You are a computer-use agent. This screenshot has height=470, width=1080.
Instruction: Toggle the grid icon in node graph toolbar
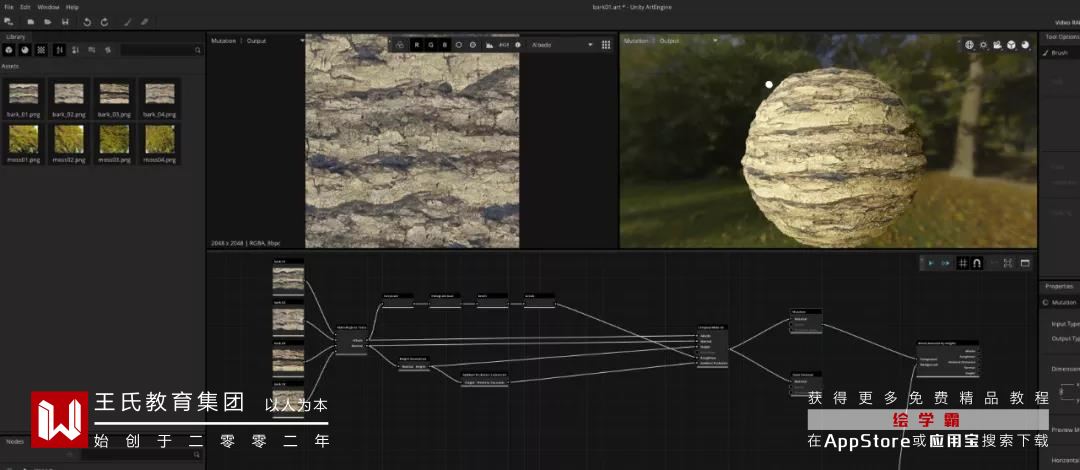[963, 263]
